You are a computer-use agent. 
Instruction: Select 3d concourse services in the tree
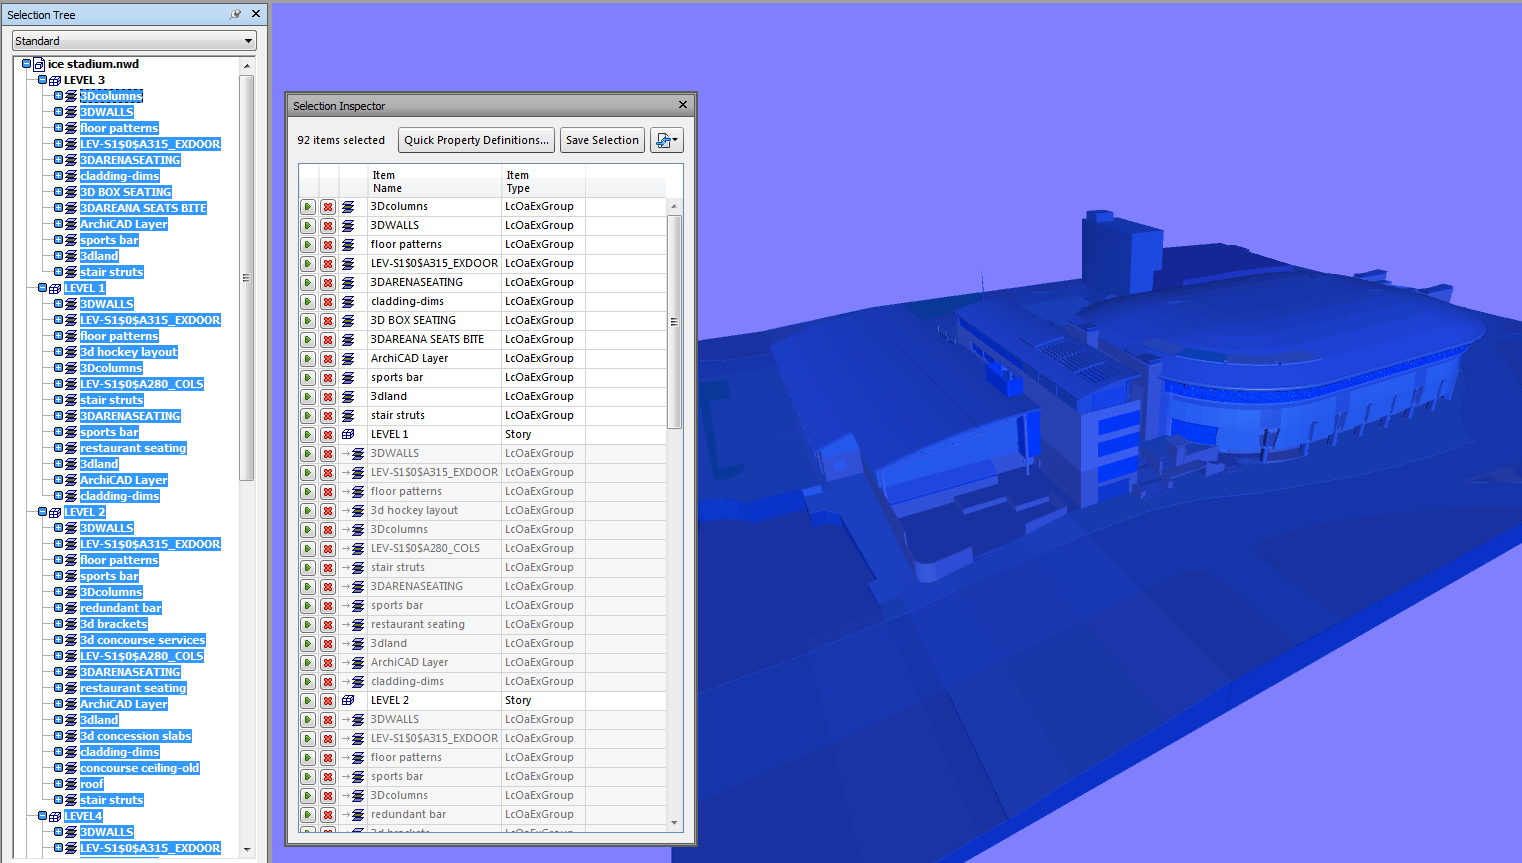click(x=143, y=640)
